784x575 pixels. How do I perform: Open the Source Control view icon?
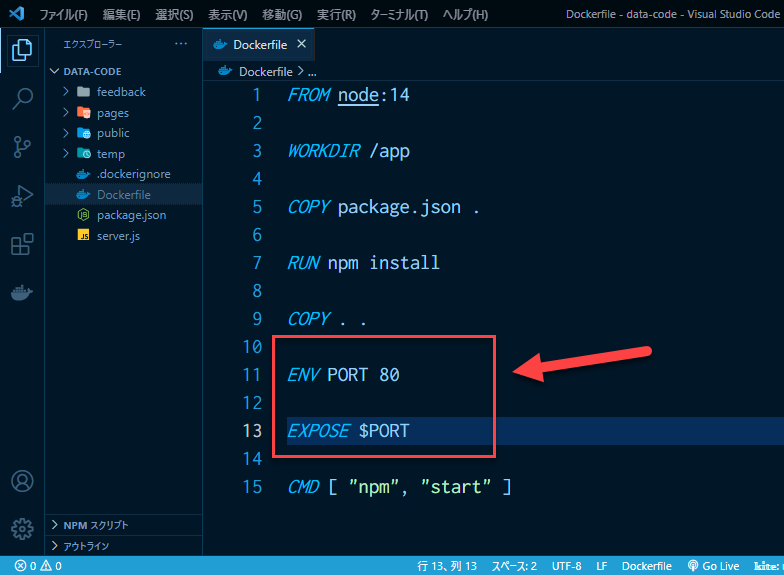pos(22,147)
